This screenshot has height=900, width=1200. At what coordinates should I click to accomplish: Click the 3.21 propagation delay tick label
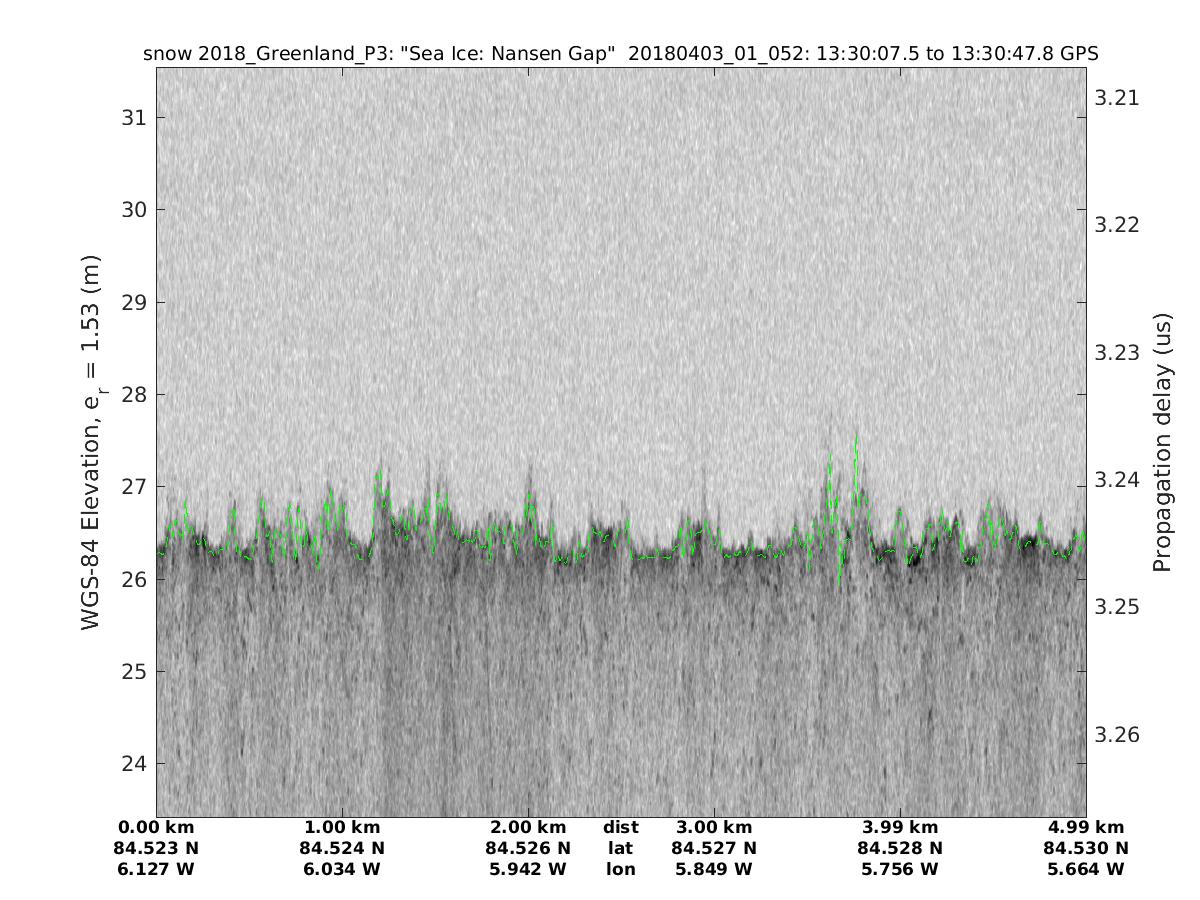1117,98
